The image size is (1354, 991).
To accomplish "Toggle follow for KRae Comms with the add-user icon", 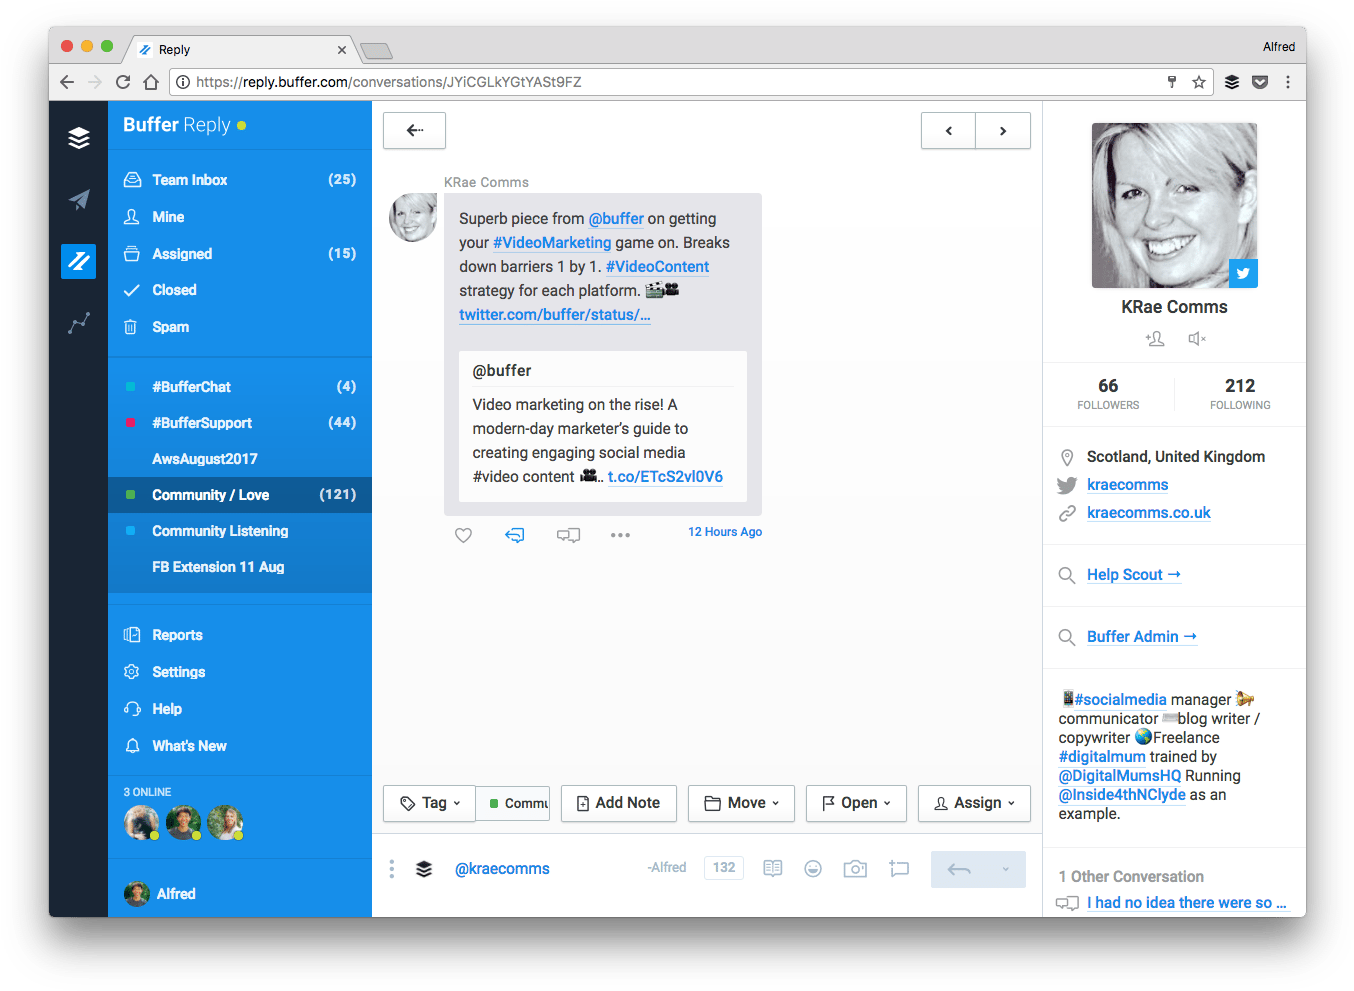I will [1155, 339].
